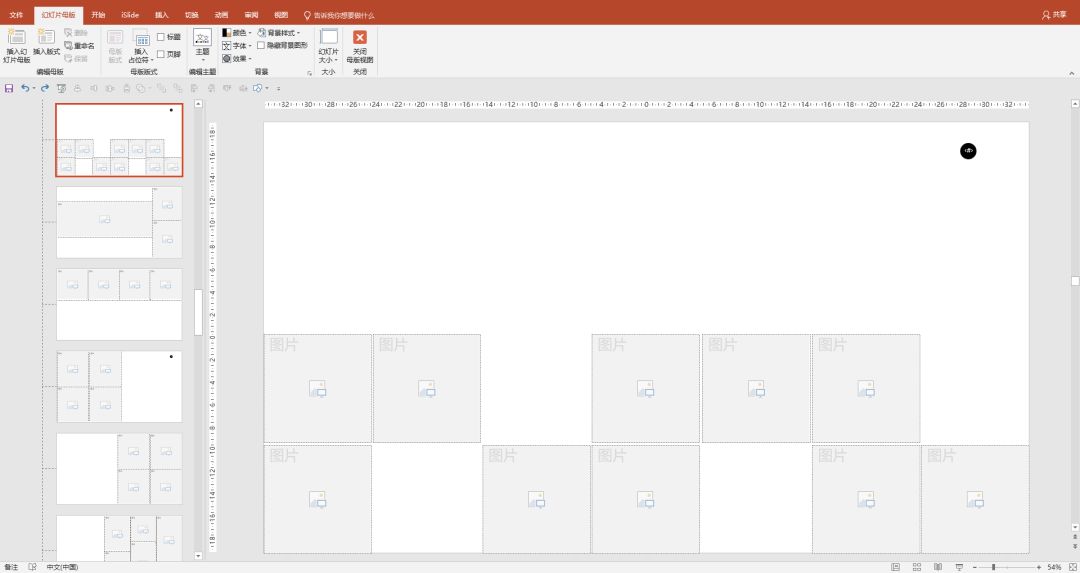Select the third layout thumbnail with four top pictures
The image size is (1080, 573).
click(x=119, y=304)
